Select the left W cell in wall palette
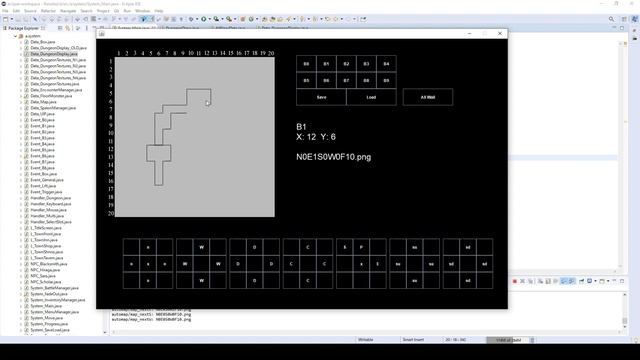 tap(185, 264)
